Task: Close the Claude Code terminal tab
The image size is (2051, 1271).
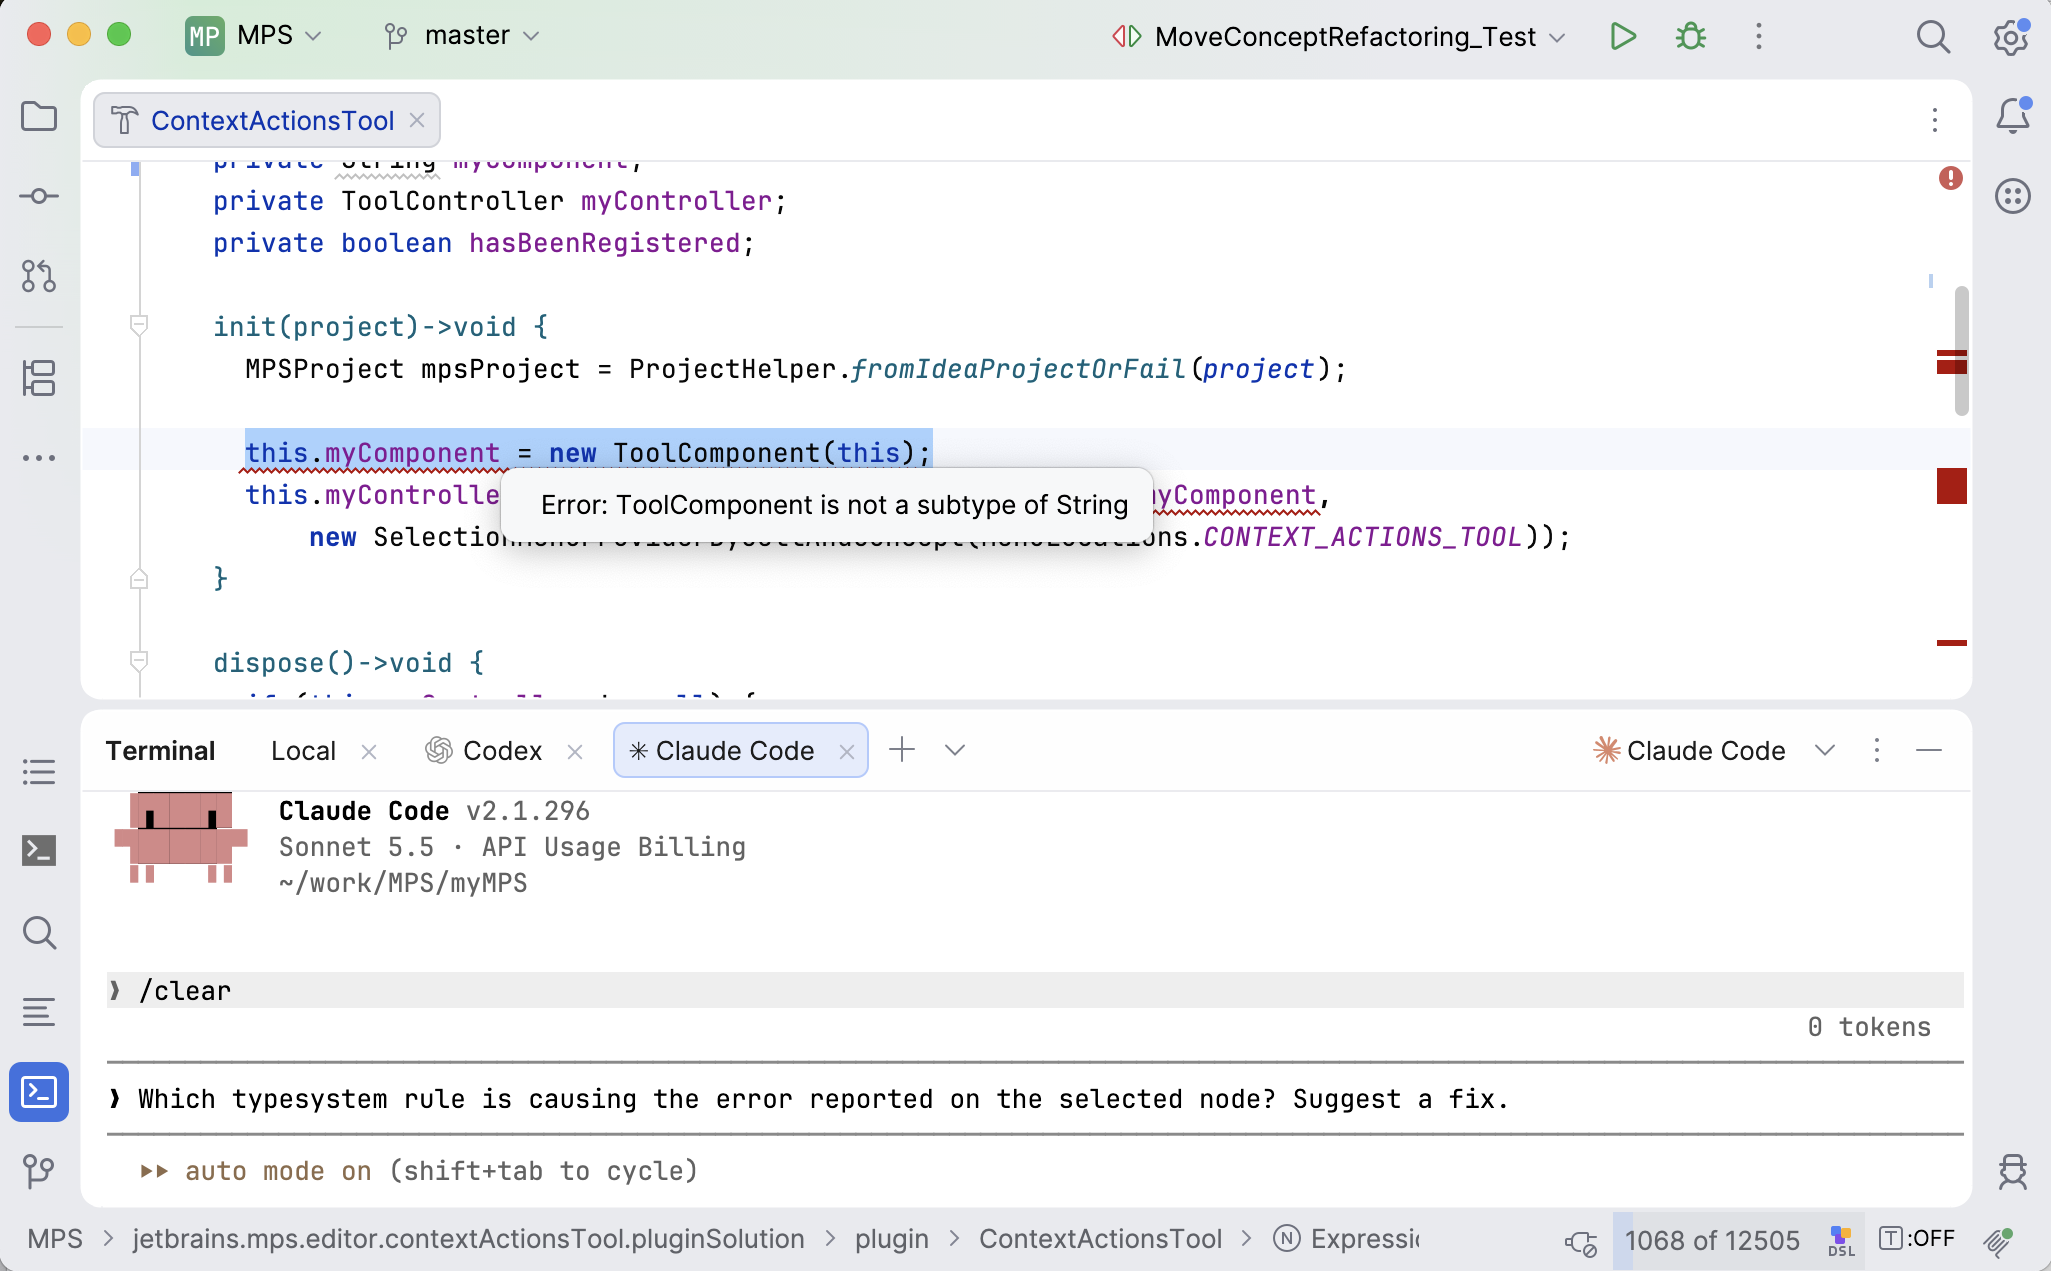Action: 847,752
